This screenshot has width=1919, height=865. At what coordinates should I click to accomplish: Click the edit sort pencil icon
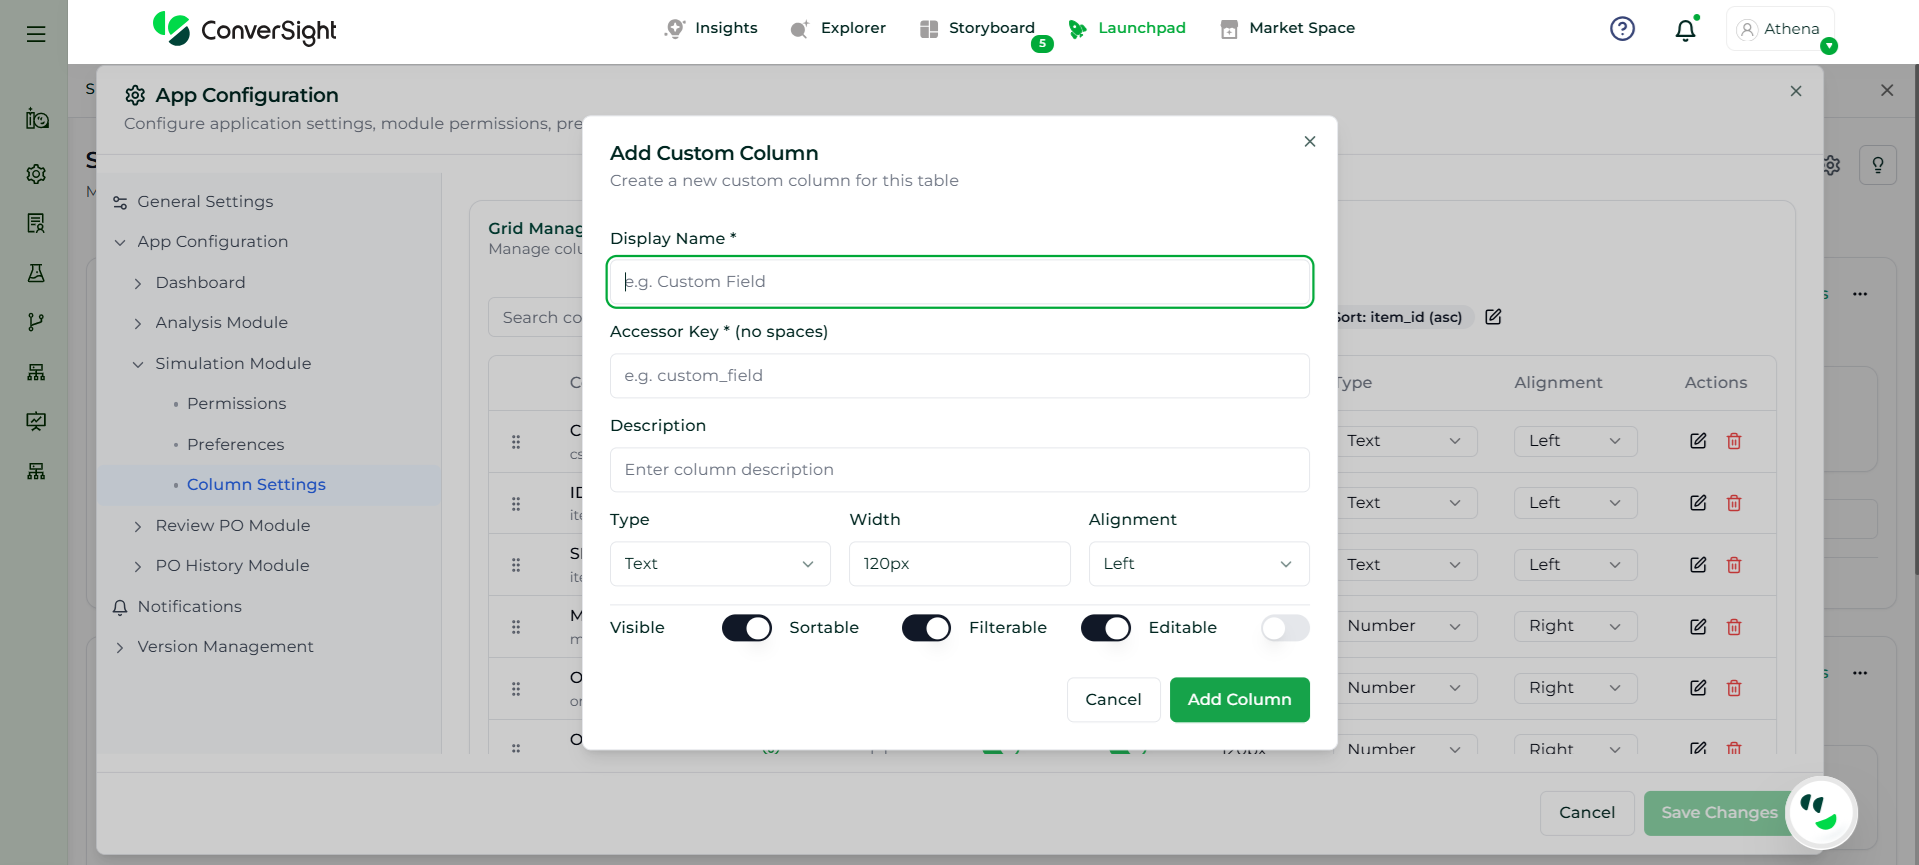1493,317
